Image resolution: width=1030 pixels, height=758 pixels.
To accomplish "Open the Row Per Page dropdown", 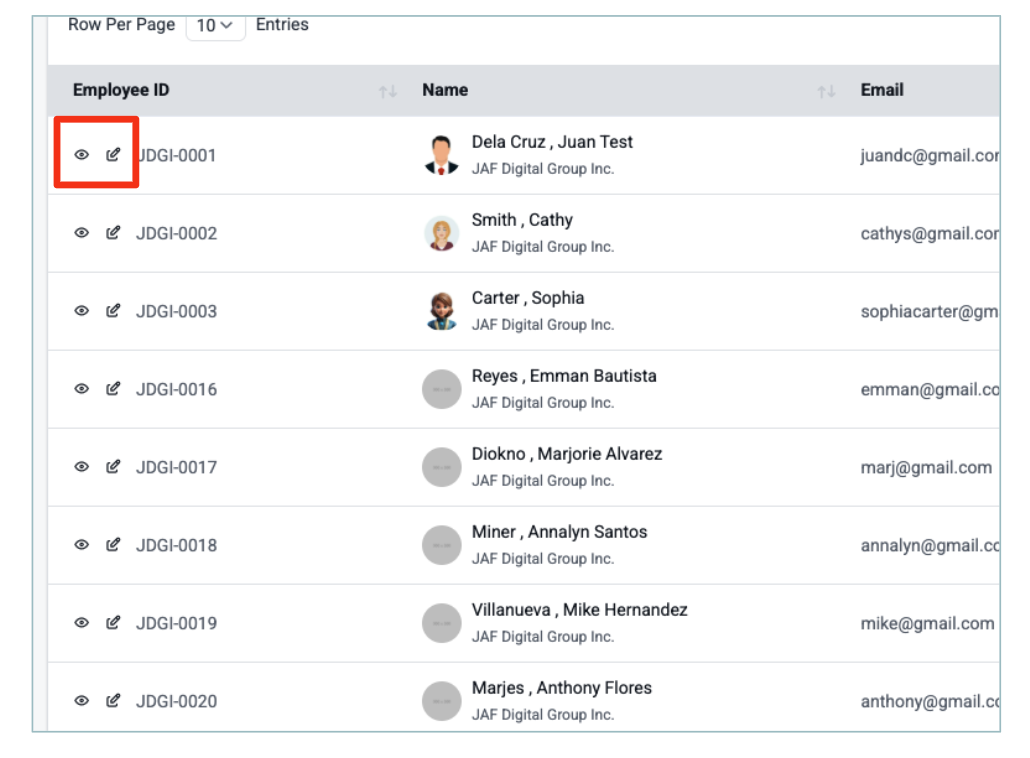I will tap(215, 26).
